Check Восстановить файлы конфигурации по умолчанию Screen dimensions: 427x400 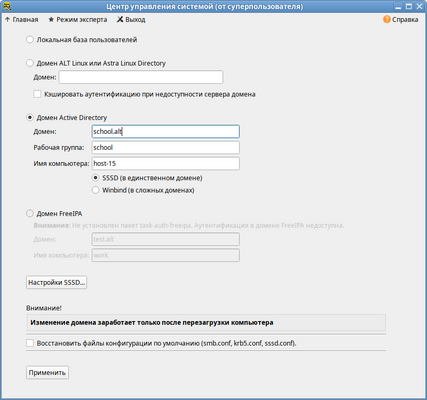30,343
